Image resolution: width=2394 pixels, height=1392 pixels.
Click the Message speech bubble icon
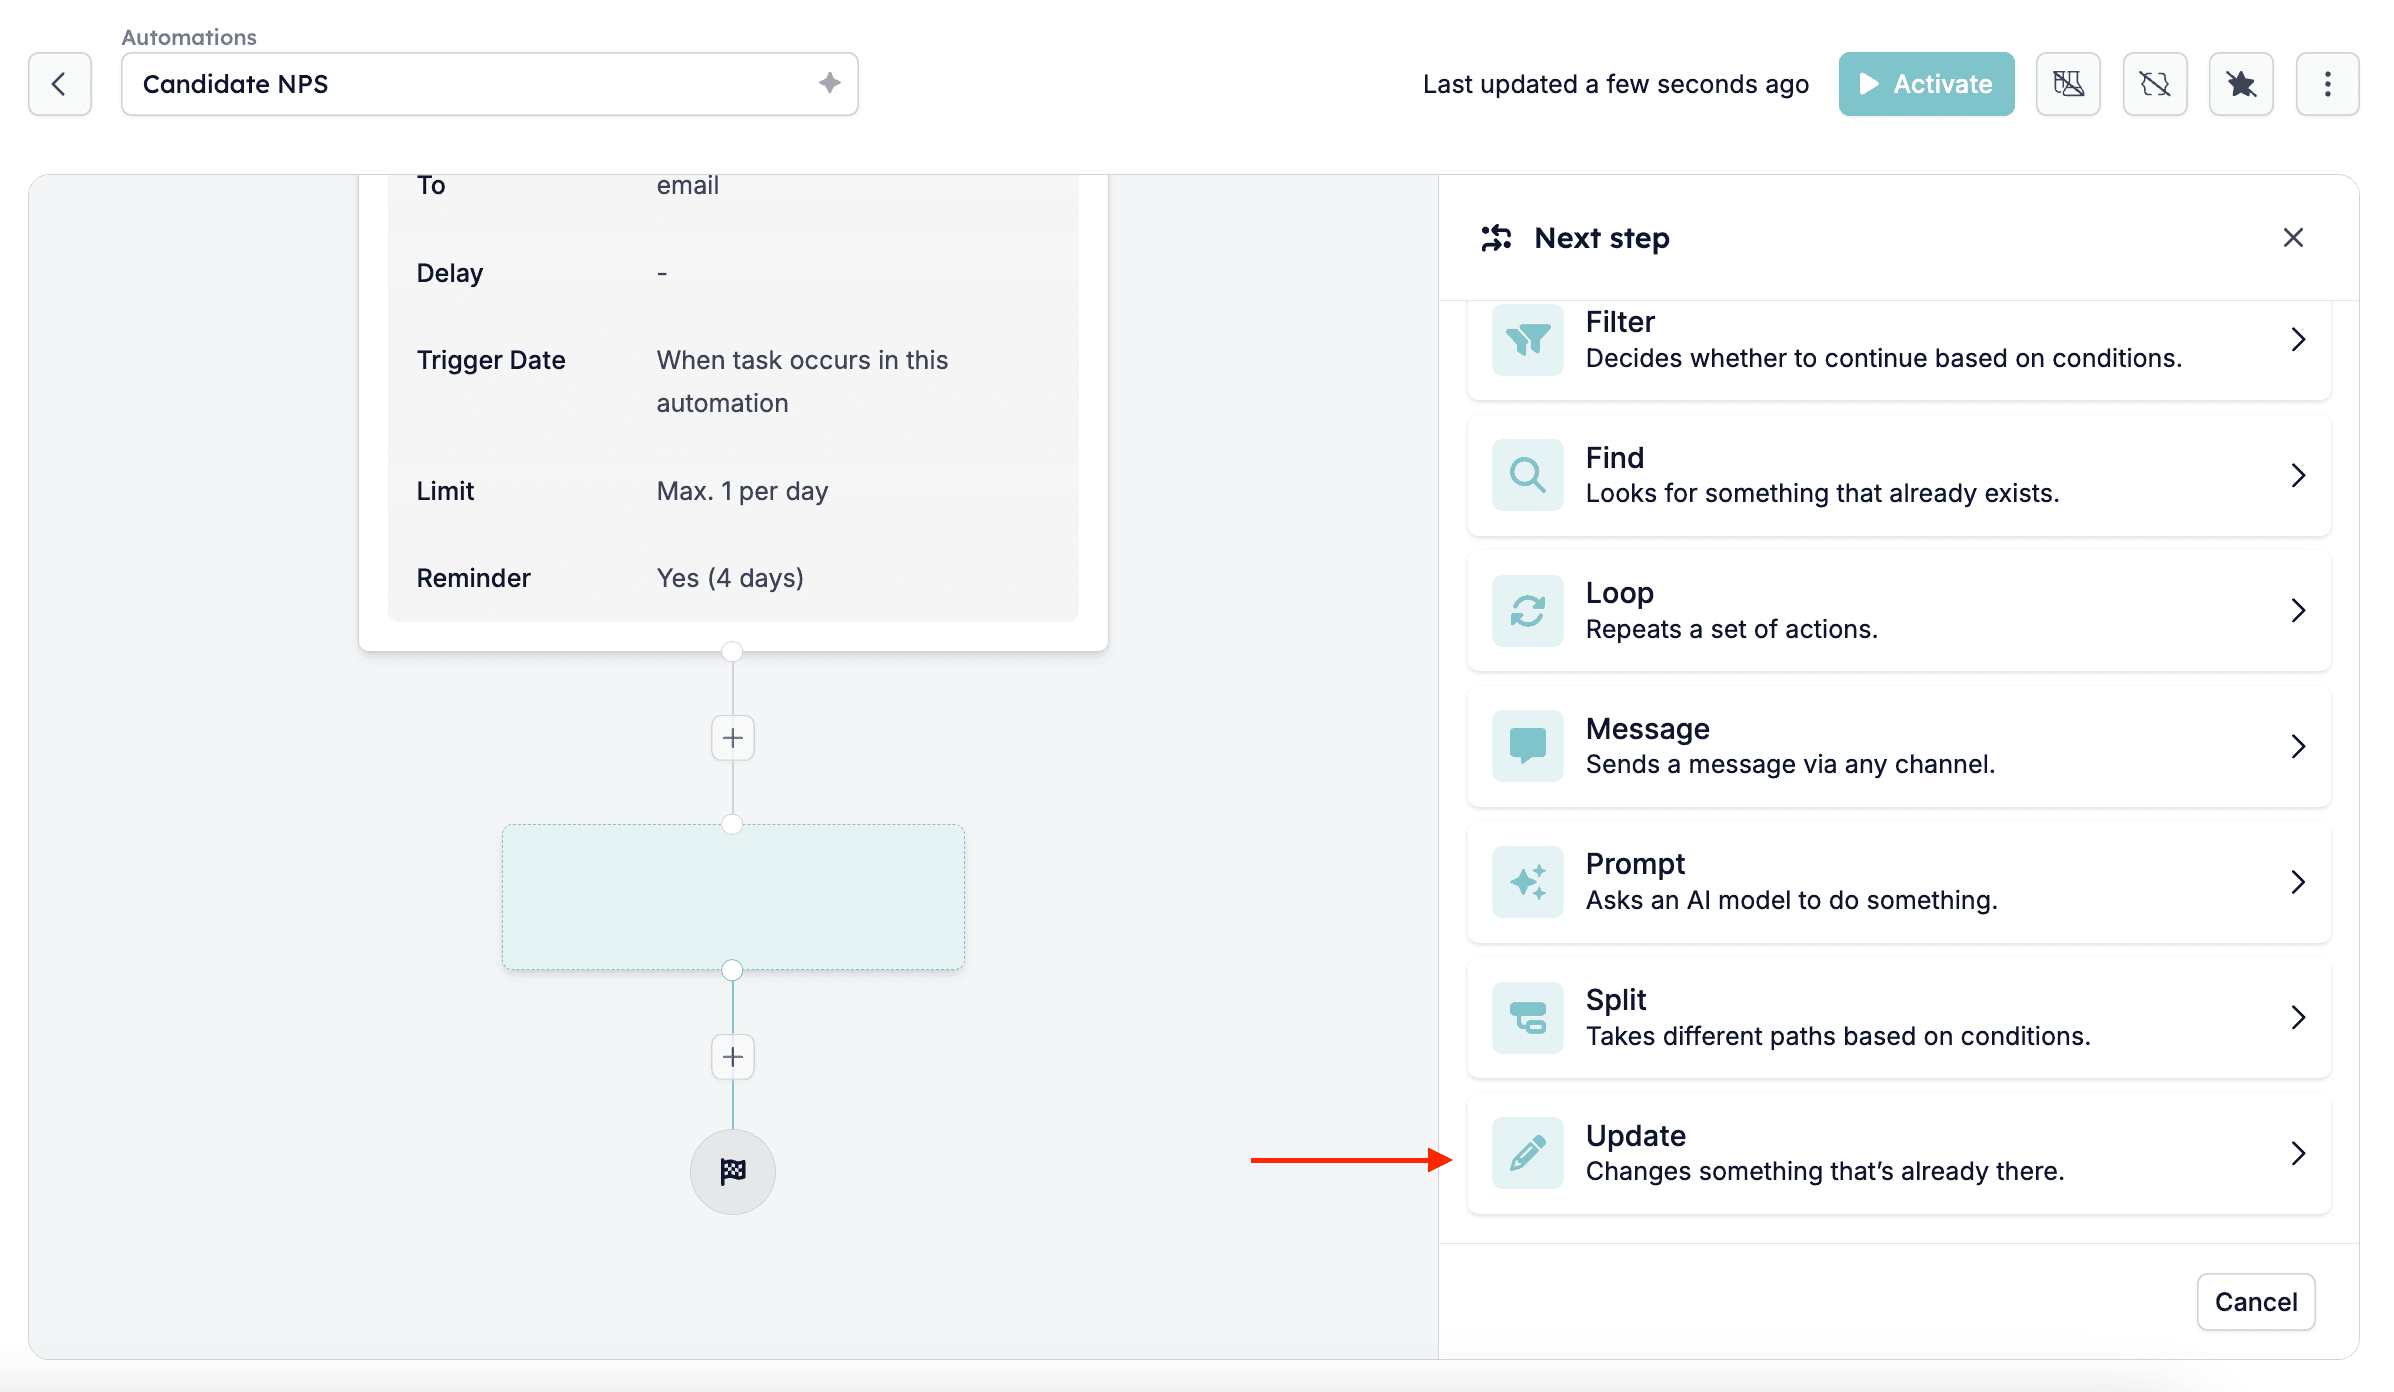[1527, 746]
